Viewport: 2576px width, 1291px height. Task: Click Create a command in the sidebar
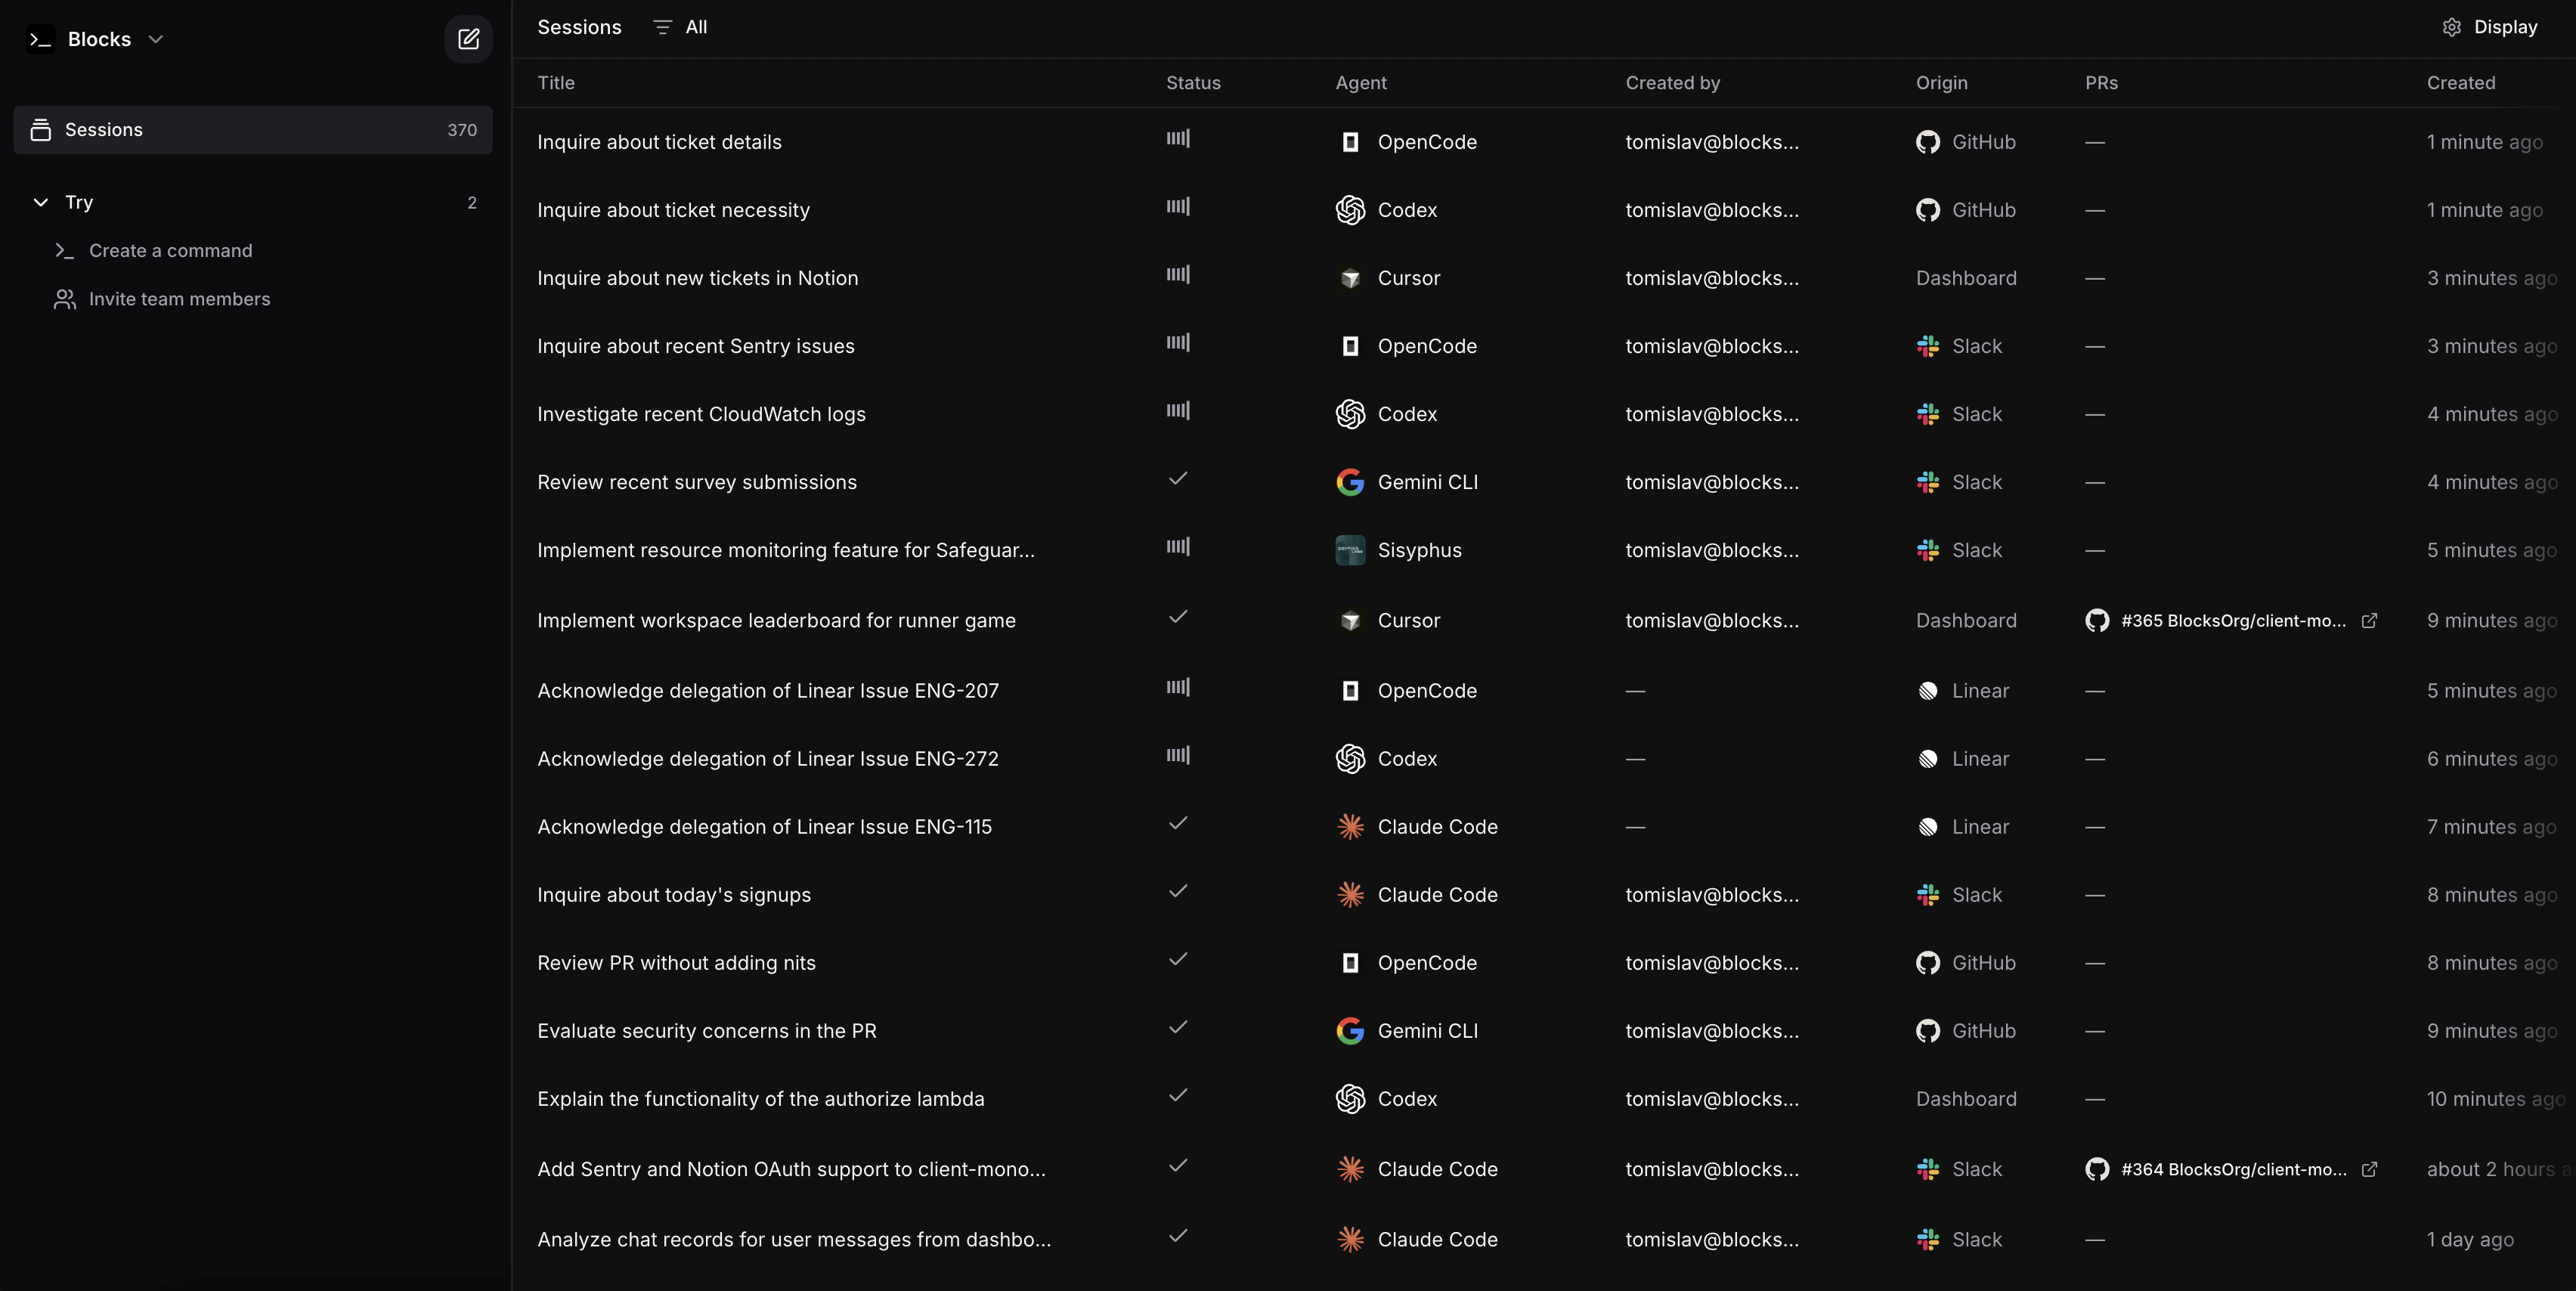pos(171,250)
